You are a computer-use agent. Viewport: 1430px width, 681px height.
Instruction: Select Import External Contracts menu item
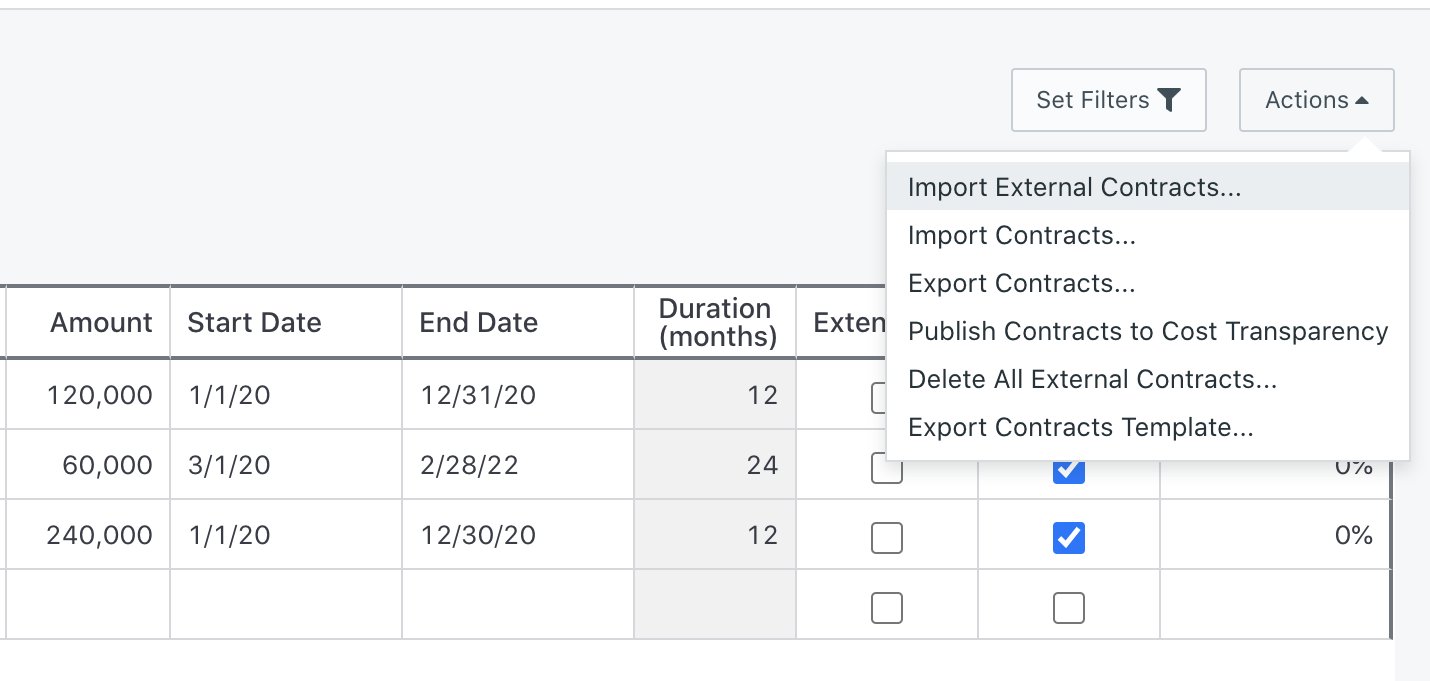point(1148,187)
